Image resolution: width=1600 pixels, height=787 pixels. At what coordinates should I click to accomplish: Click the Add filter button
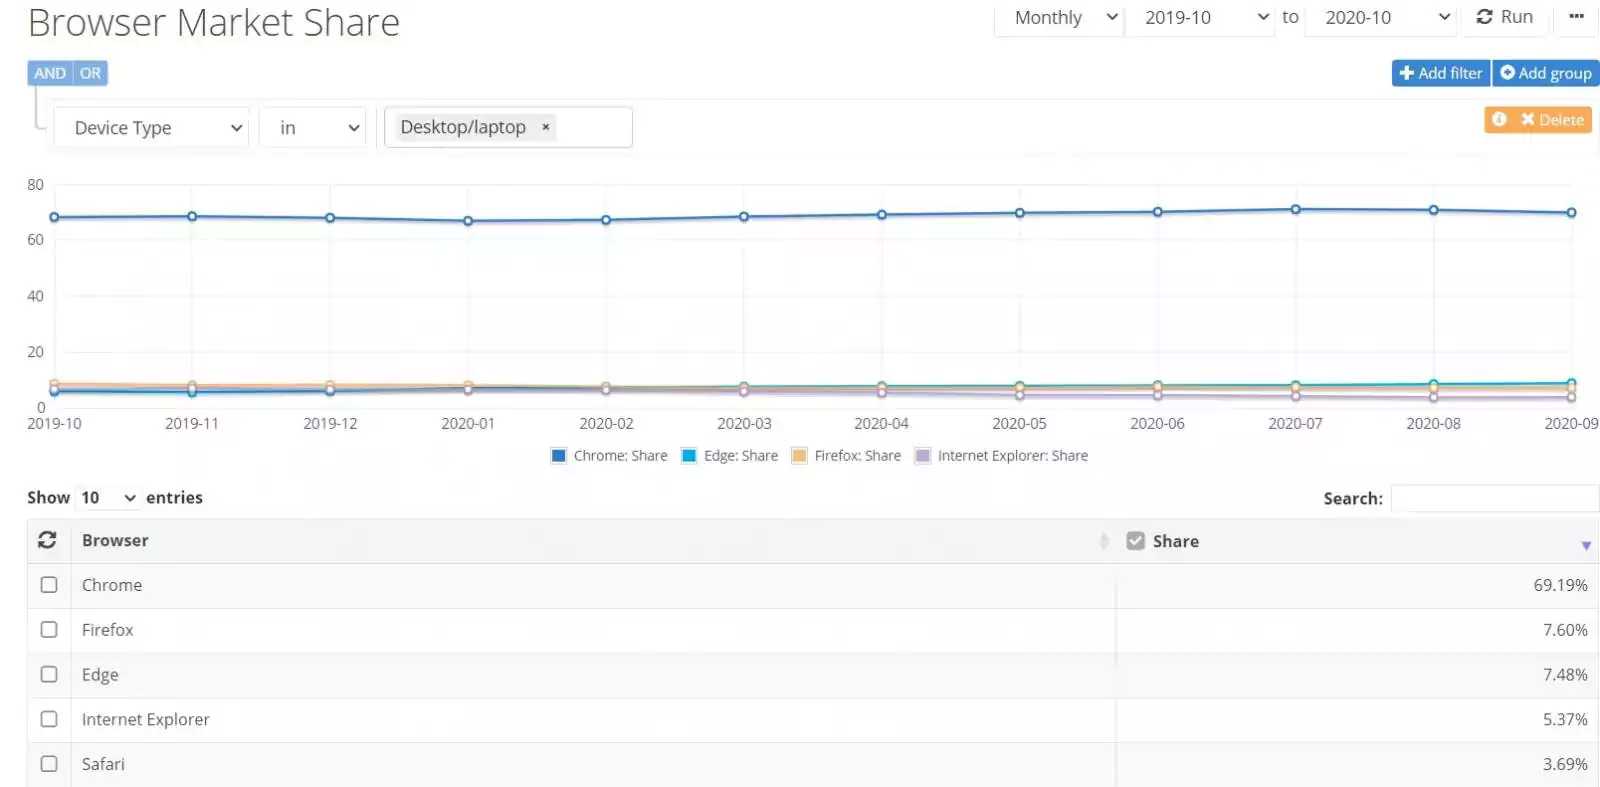point(1441,73)
